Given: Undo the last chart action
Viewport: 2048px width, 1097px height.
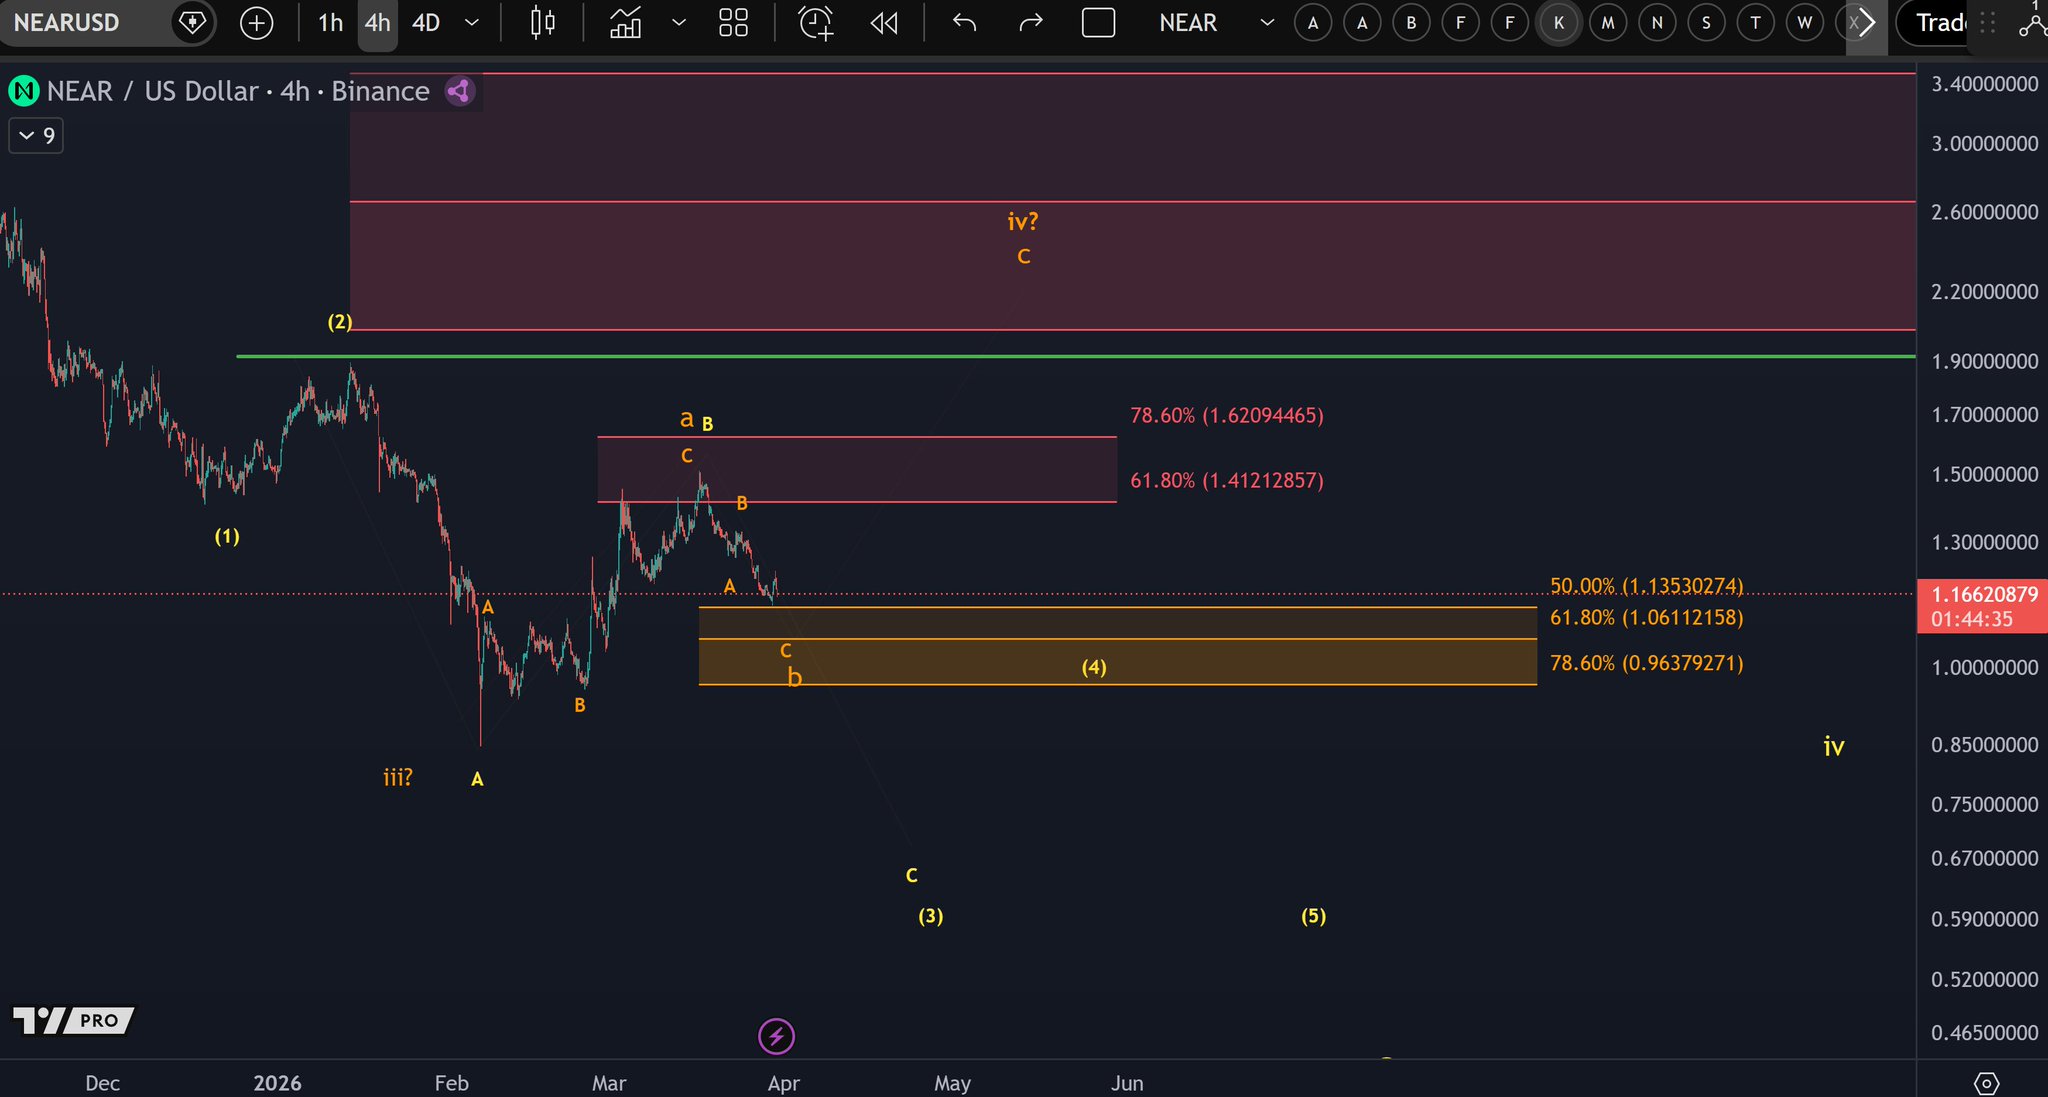Looking at the screenshot, I should 964,22.
